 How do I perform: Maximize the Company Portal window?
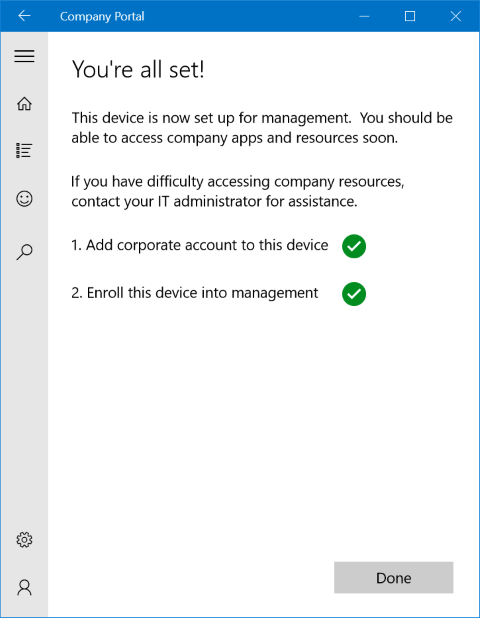[x=410, y=16]
